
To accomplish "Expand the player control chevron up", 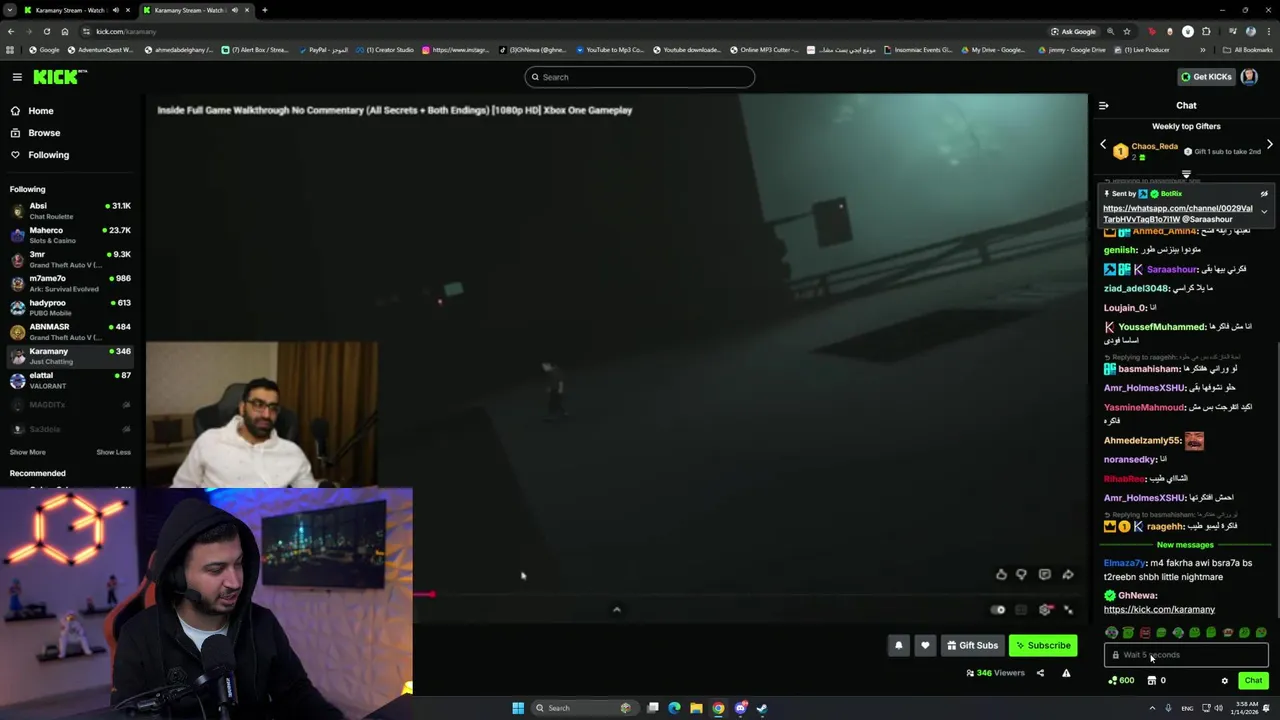I will 616,609.
